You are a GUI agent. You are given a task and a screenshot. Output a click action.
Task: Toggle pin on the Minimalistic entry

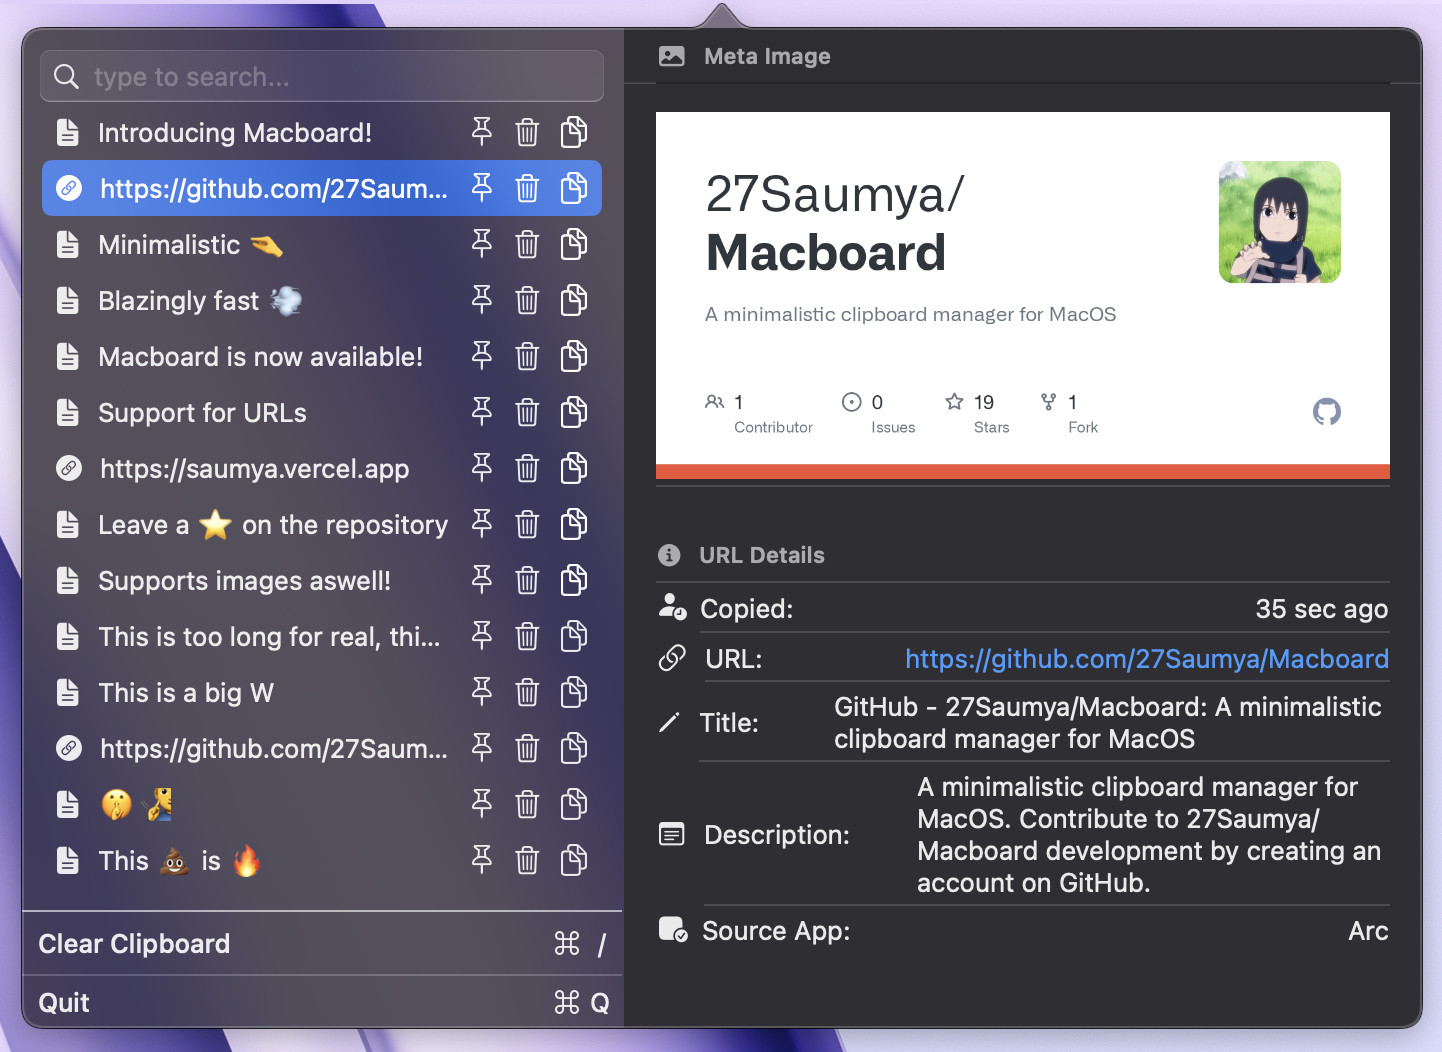pos(482,244)
